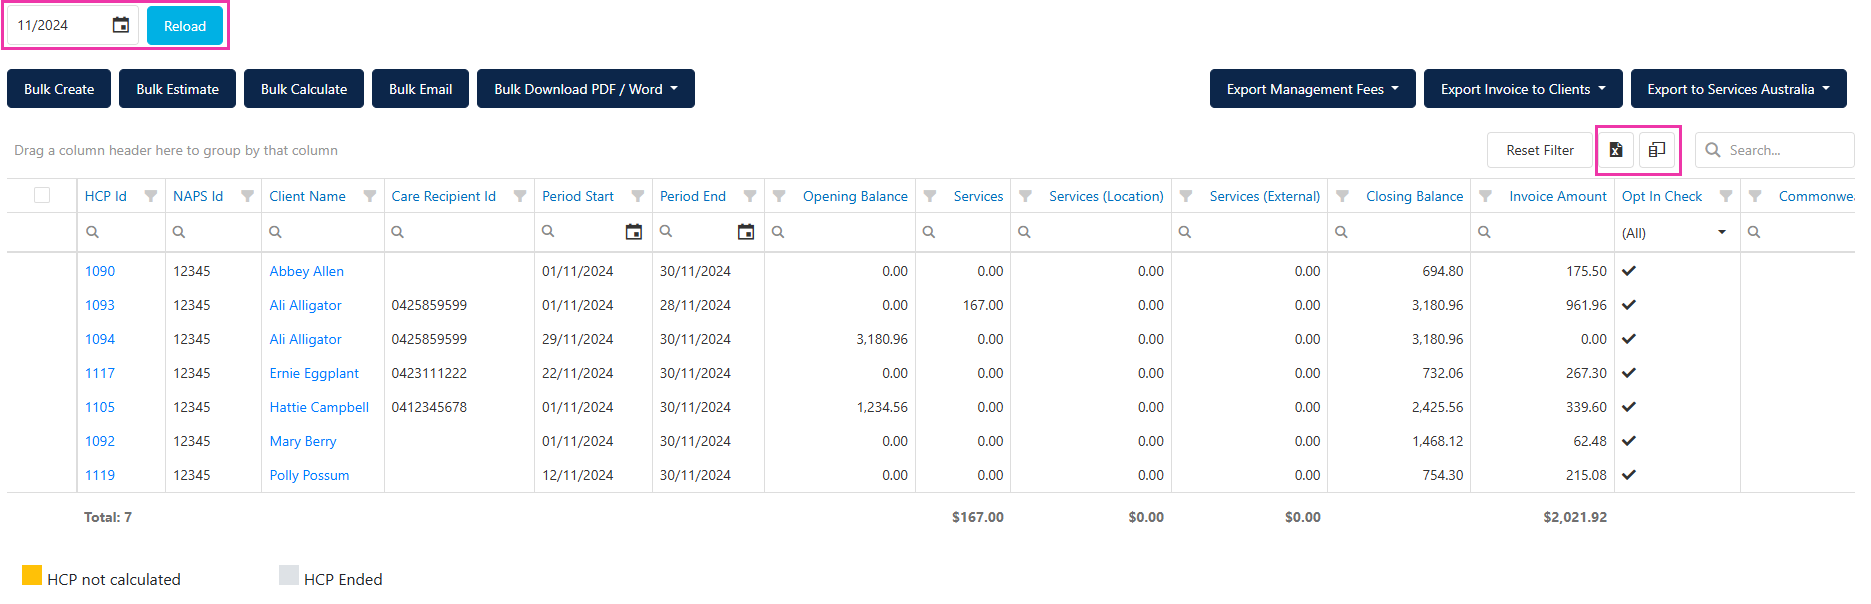The height and width of the screenshot is (604, 1871).
Task: Open HCP Id 1117 link
Action: 100,373
